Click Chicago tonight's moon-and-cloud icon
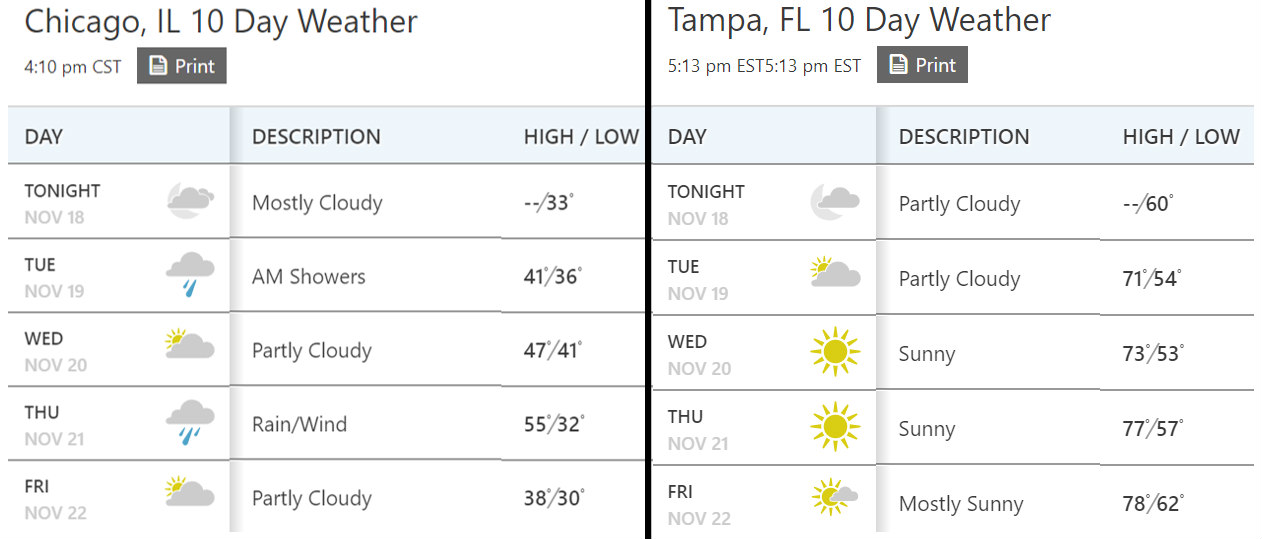 pyautogui.click(x=190, y=201)
